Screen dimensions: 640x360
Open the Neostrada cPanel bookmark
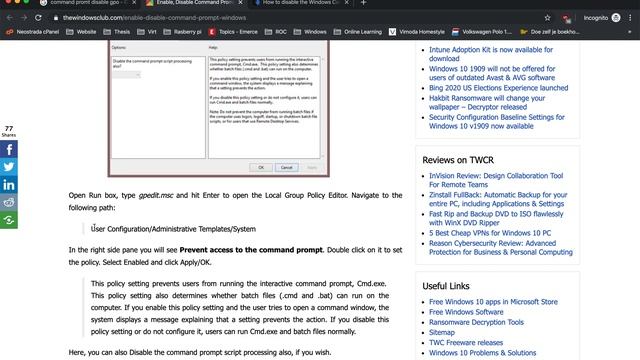(33, 32)
